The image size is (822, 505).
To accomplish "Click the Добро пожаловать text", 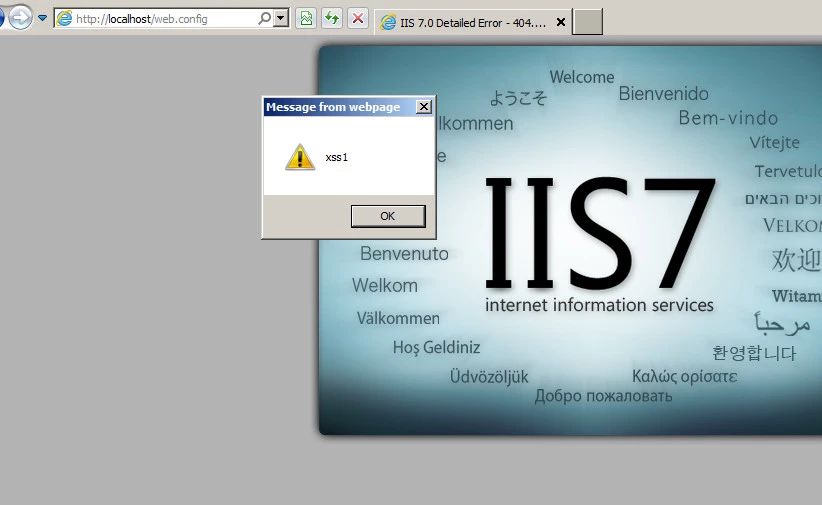I will (x=603, y=396).
